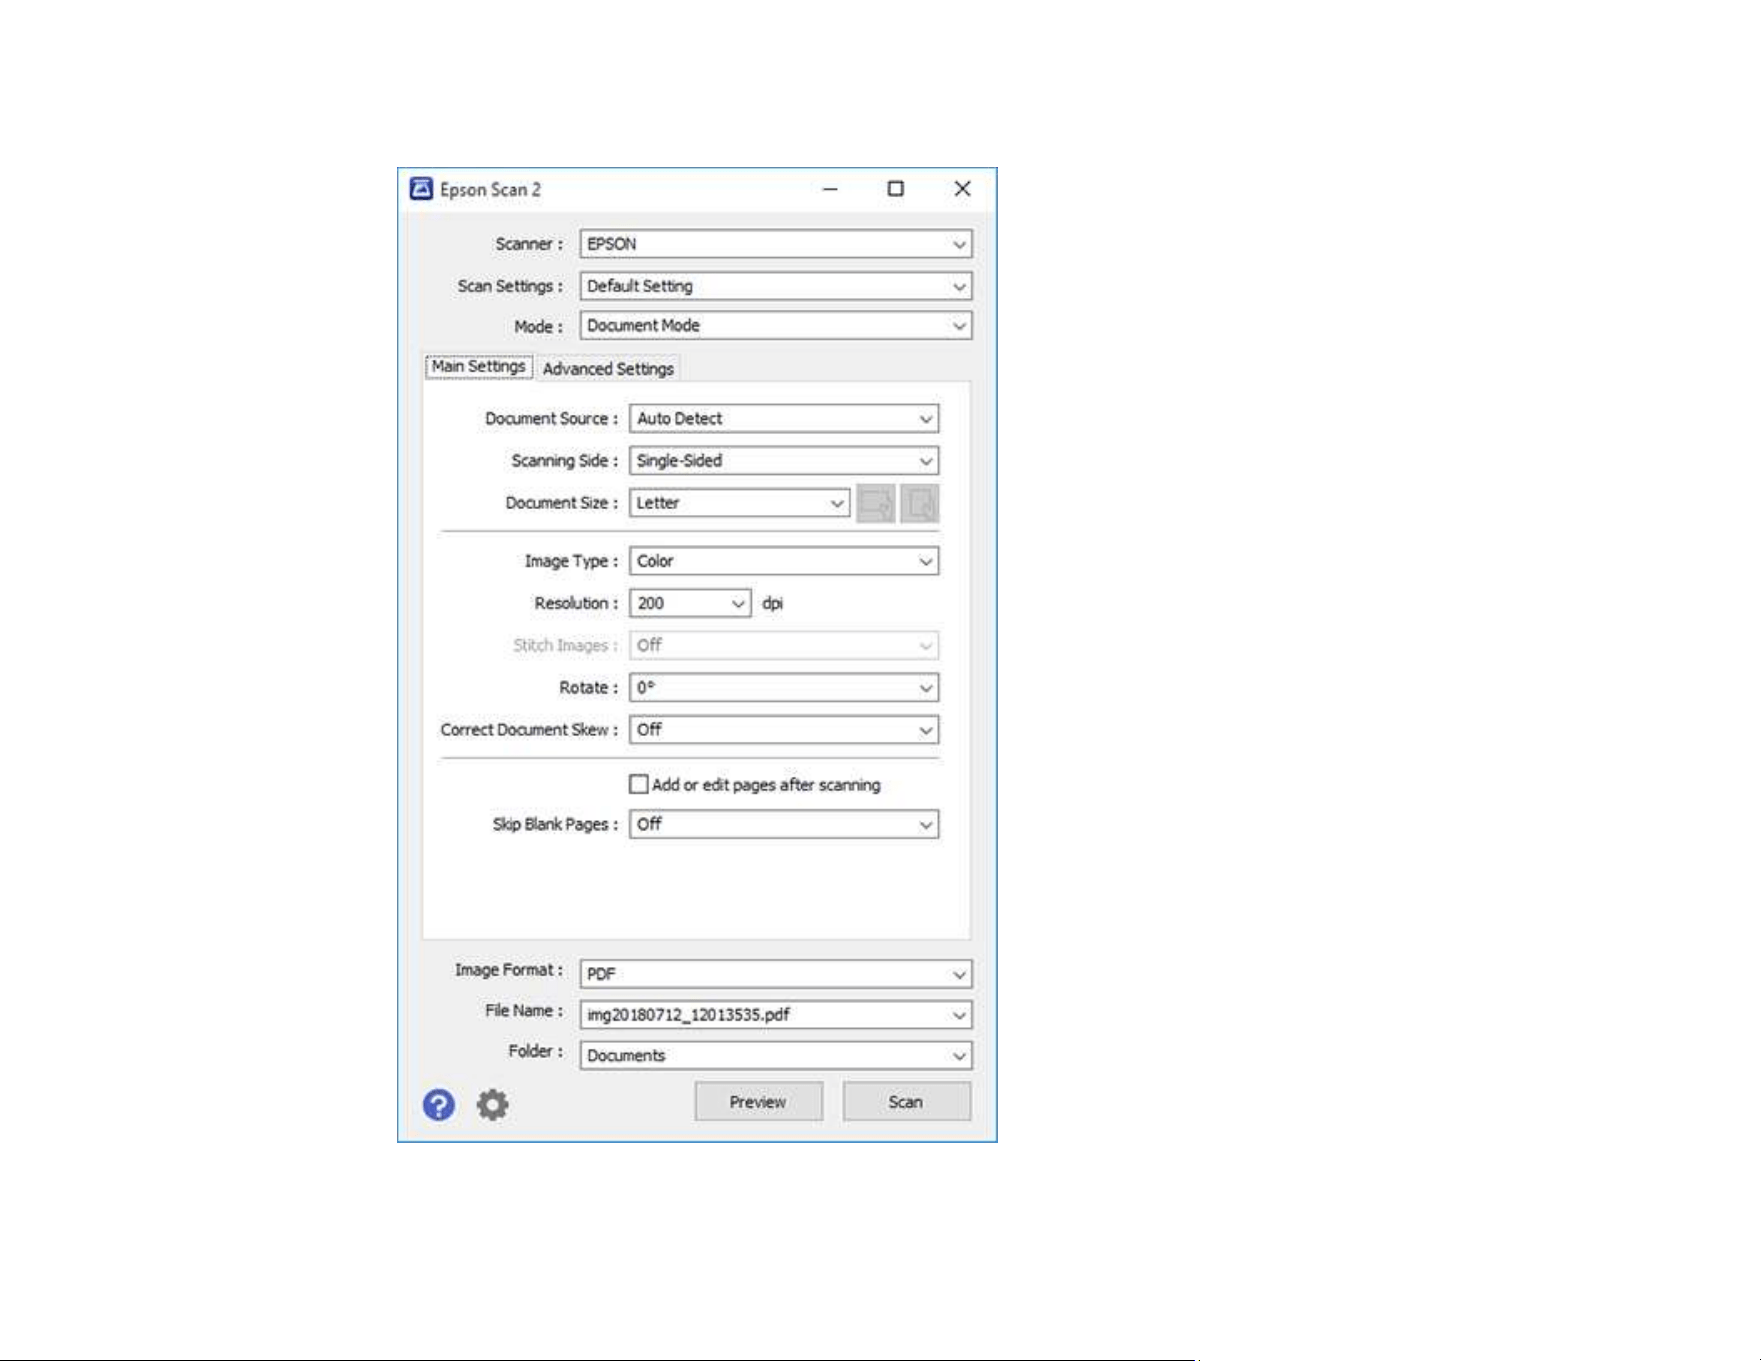Choose a Document Size from dropdown
Image resolution: width=1761 pixels, height=1361 pixels.
pos(740,503)
